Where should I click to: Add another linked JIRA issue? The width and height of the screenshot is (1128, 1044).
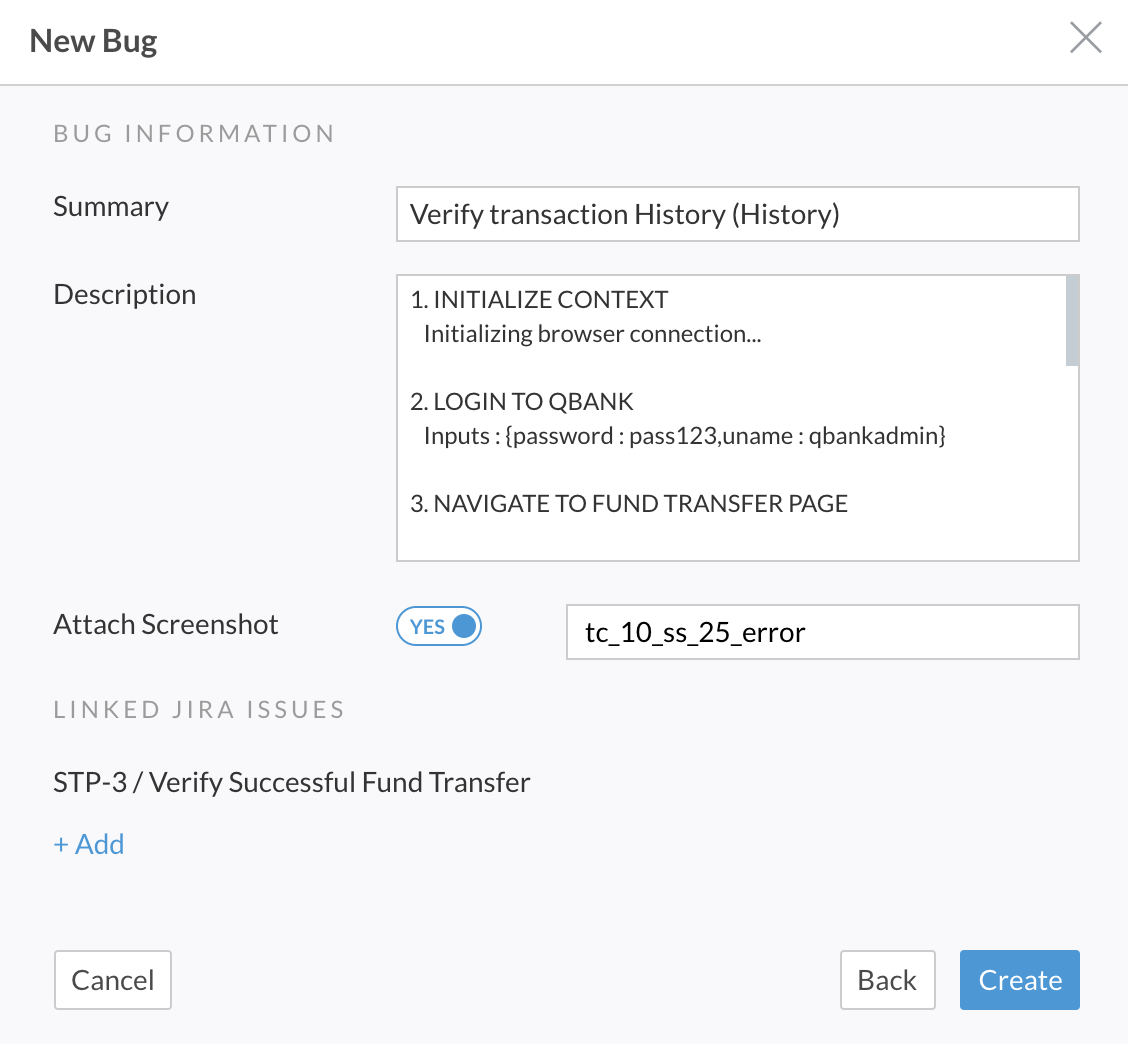click(x=89, y=844)
